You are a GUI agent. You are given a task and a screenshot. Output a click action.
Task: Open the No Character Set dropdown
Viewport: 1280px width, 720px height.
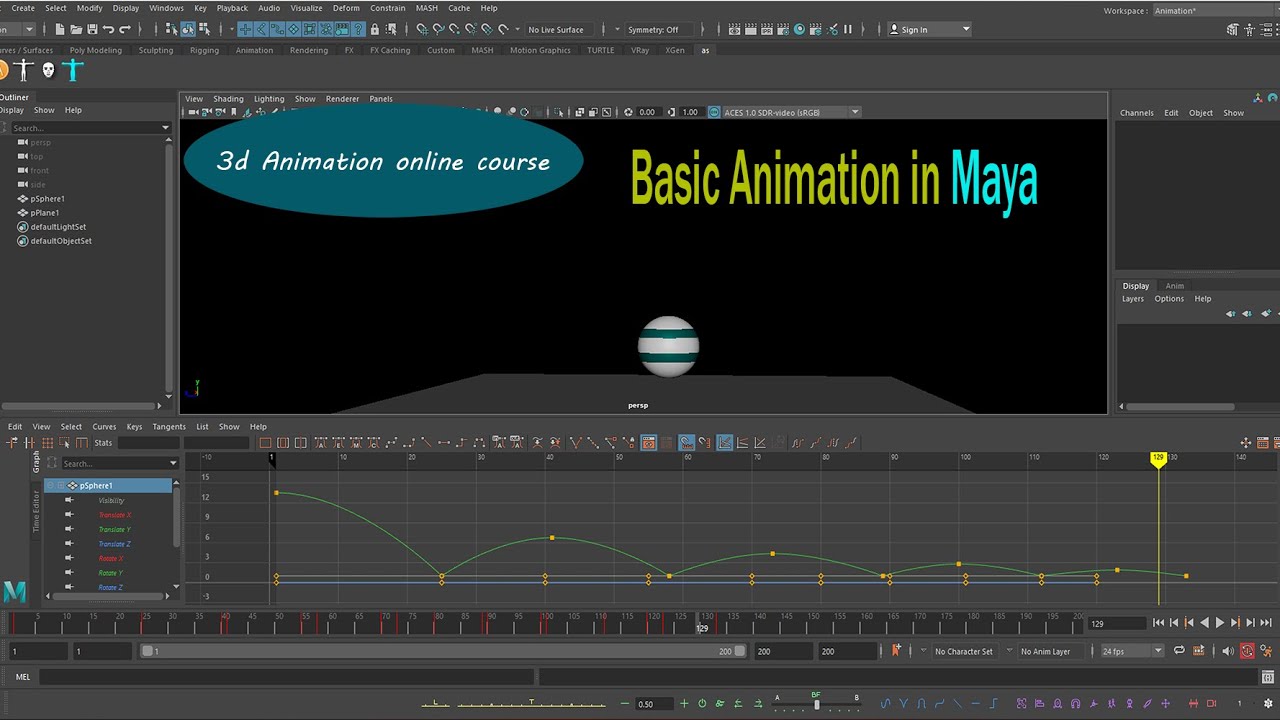click(964, 651)
